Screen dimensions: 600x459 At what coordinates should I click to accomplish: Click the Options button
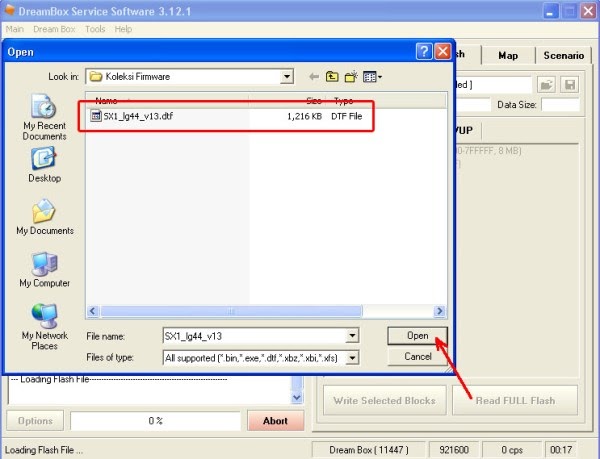[x=35, y=421]
